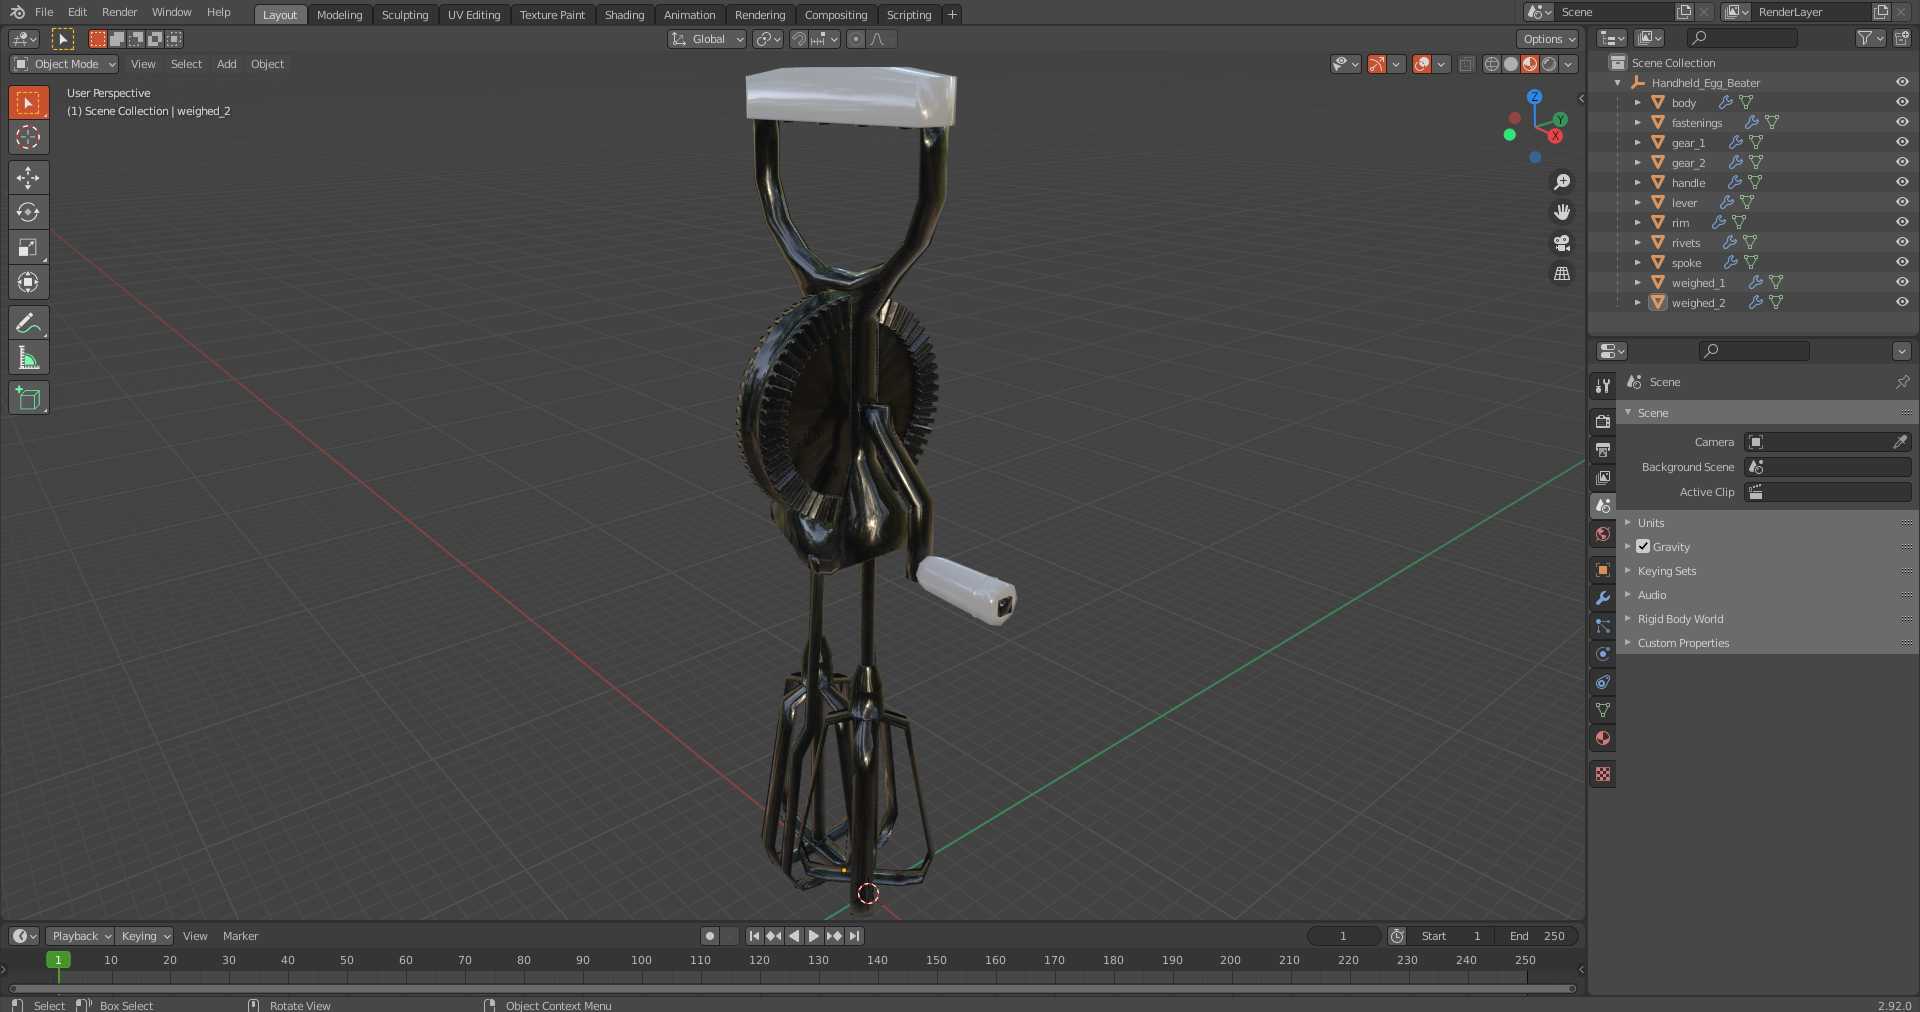This screenshot has height=1012, width=1920.
Task: Click the auto keying record button
Action: (710, 936)
